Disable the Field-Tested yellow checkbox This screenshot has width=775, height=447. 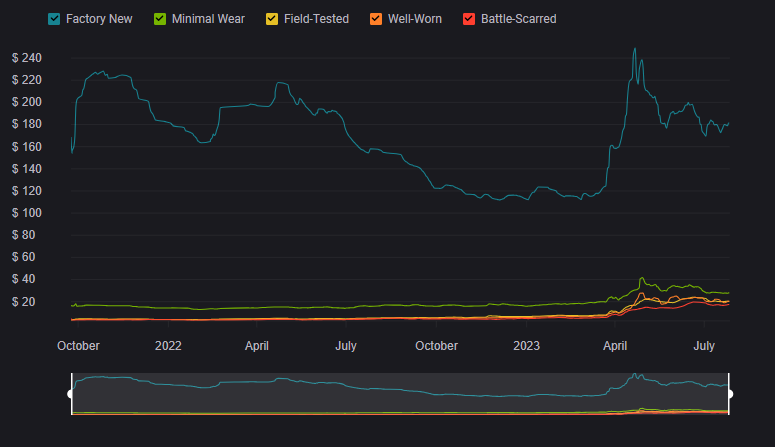[x=271, y=19]
